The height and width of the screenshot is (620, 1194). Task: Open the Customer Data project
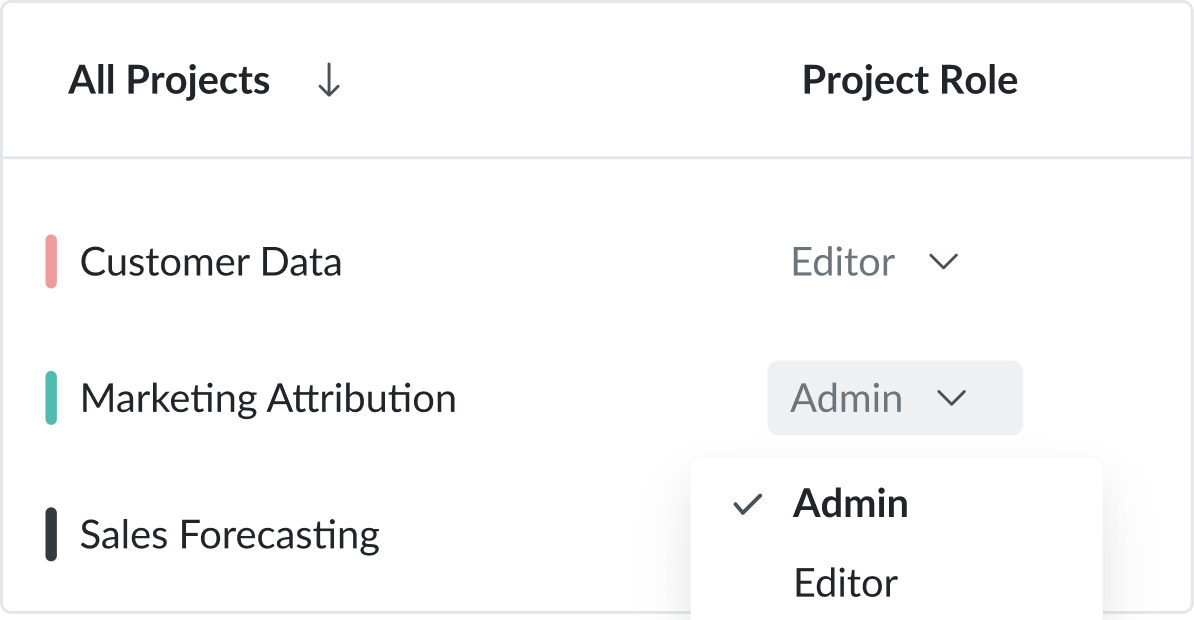[x=211, y=262]
